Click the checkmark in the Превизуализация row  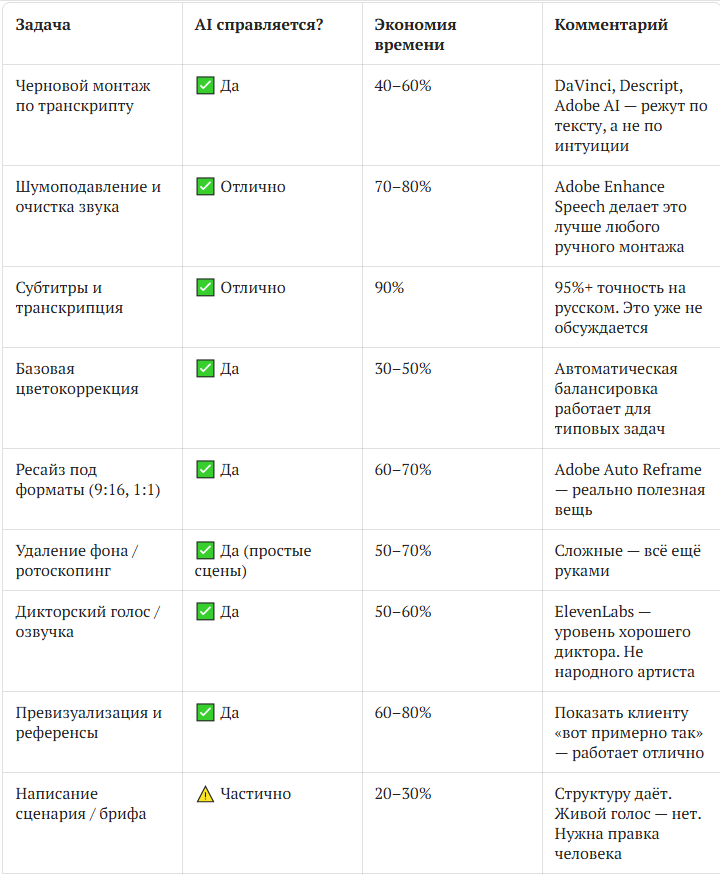(205, 712)
